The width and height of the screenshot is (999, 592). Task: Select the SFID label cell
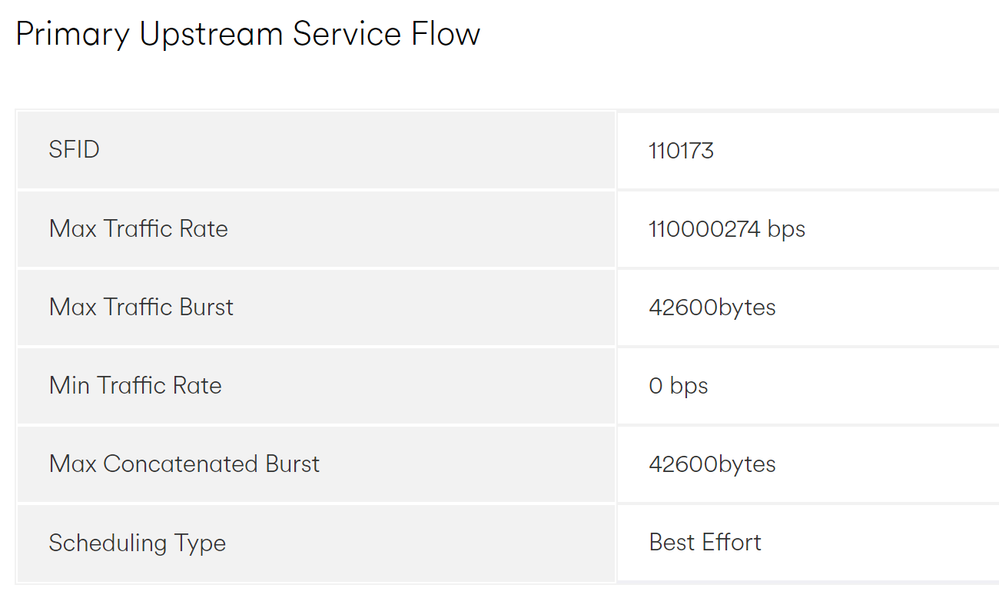click(x=316, y=150)
